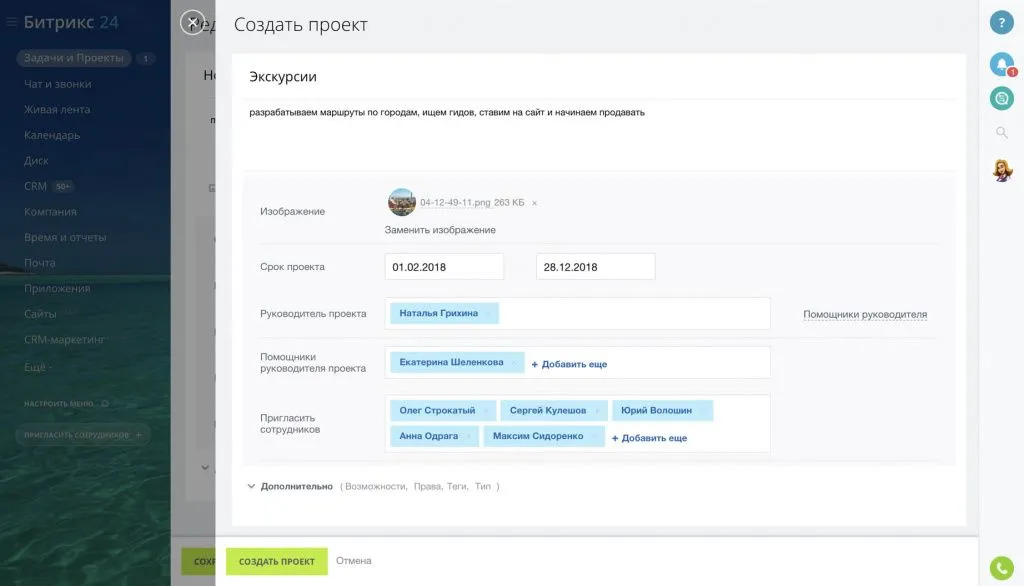1024x586 pixels.
Task: Open search with the magnifier icon
Action: tap(1002, 132)
